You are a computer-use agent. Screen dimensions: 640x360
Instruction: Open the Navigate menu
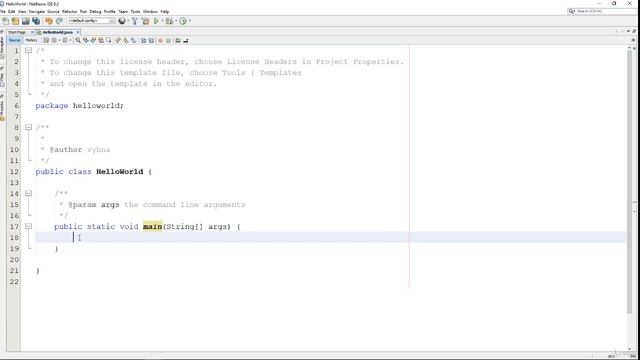pyautogui.click(x=37, y=11)
